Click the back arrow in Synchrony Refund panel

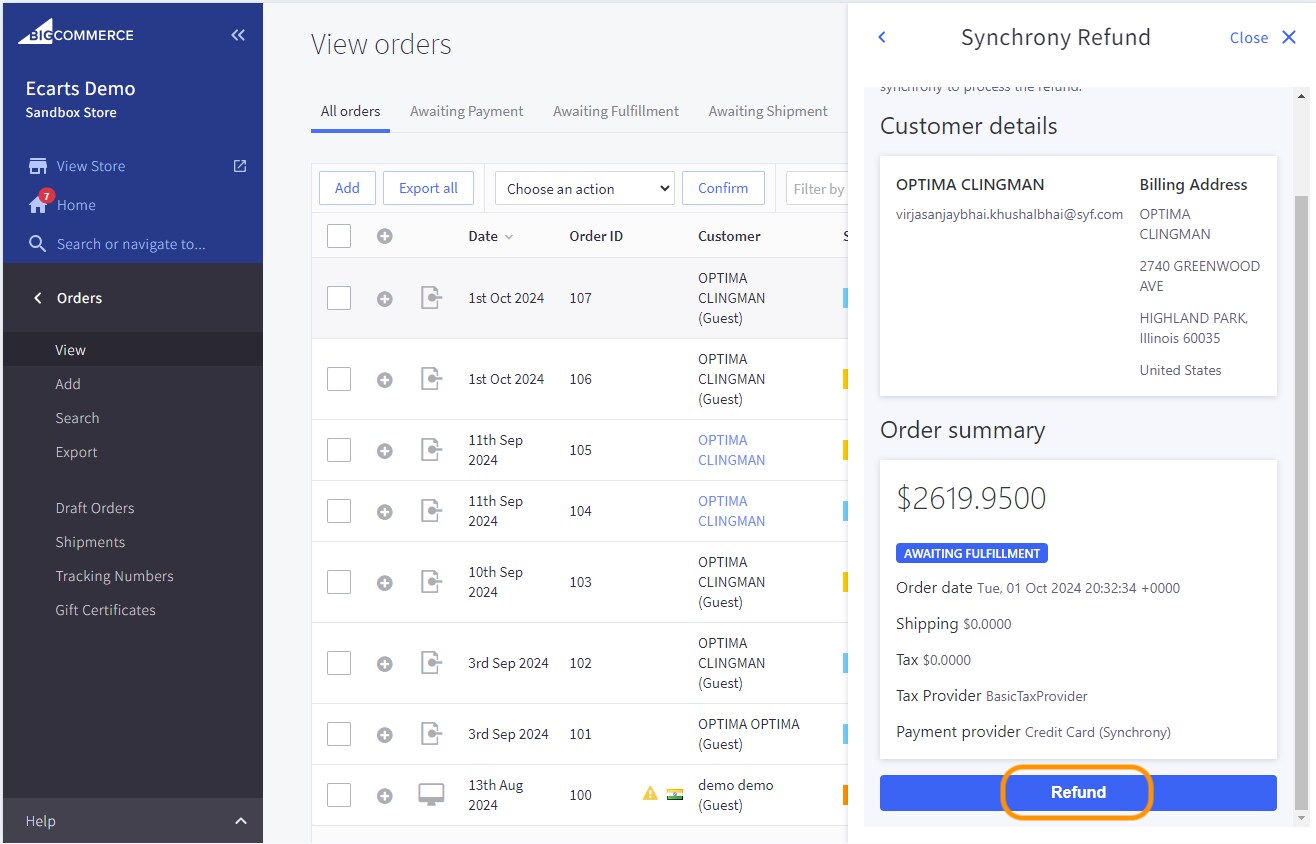click(881, 36)
